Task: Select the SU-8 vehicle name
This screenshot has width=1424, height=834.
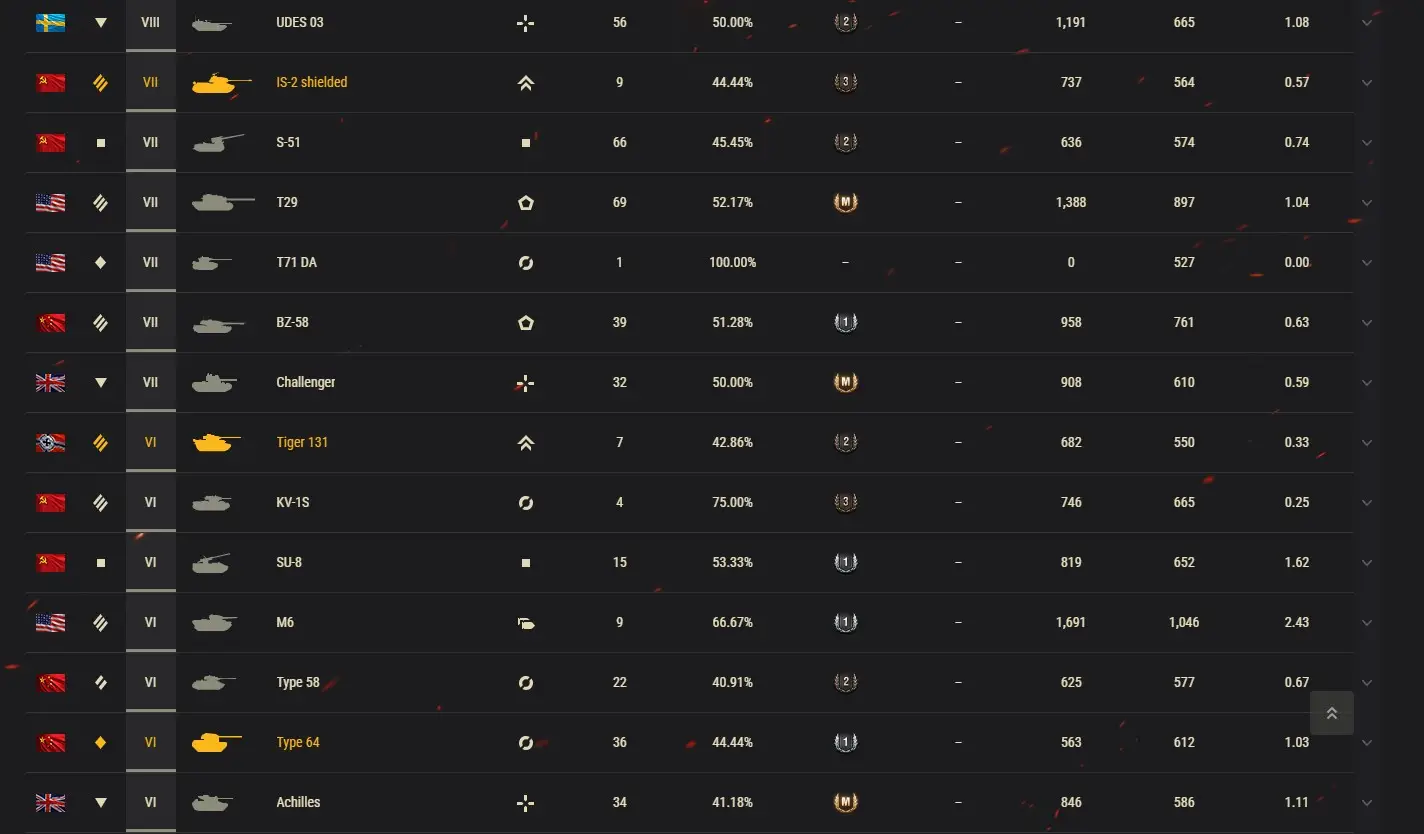Action: click(289, 562)
